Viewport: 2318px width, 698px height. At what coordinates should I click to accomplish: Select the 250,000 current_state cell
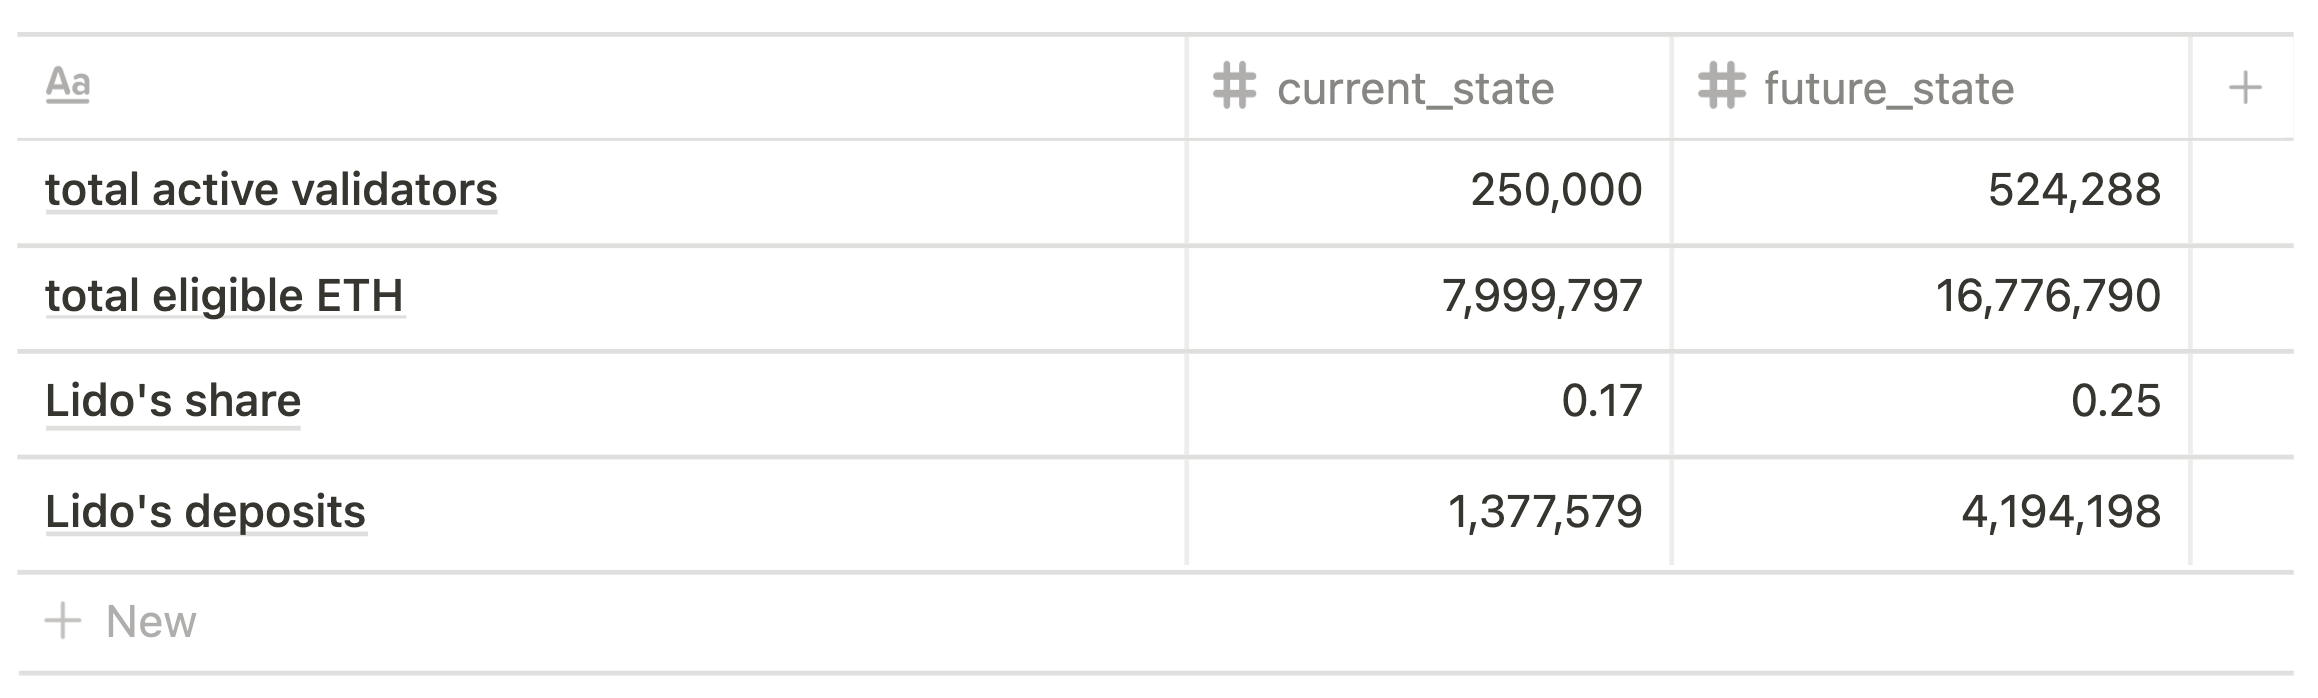[x=1429, y=192]
